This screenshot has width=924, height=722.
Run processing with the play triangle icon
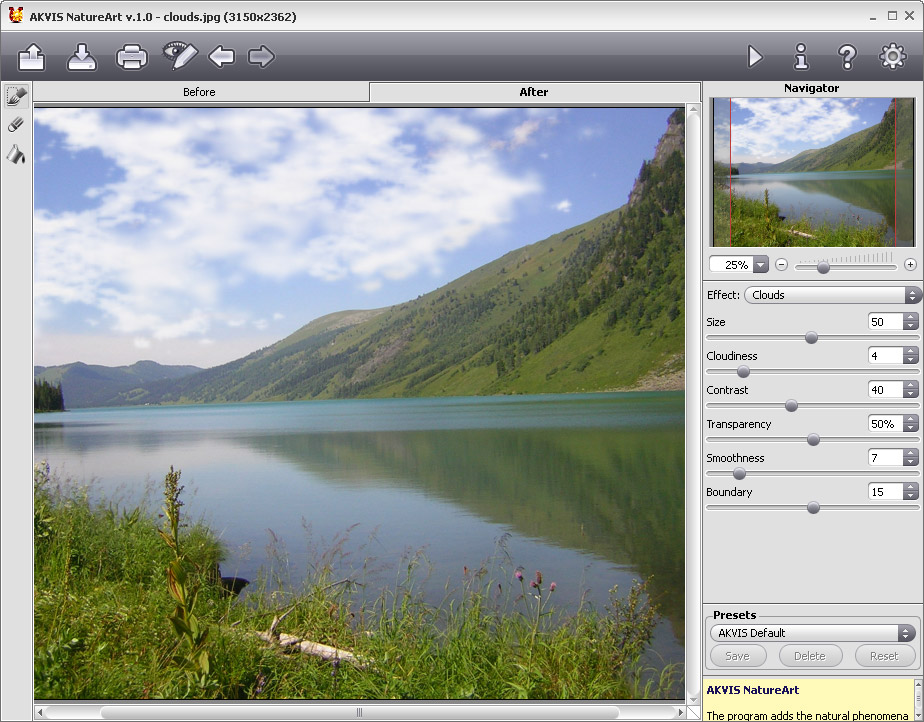pos(755,57)
